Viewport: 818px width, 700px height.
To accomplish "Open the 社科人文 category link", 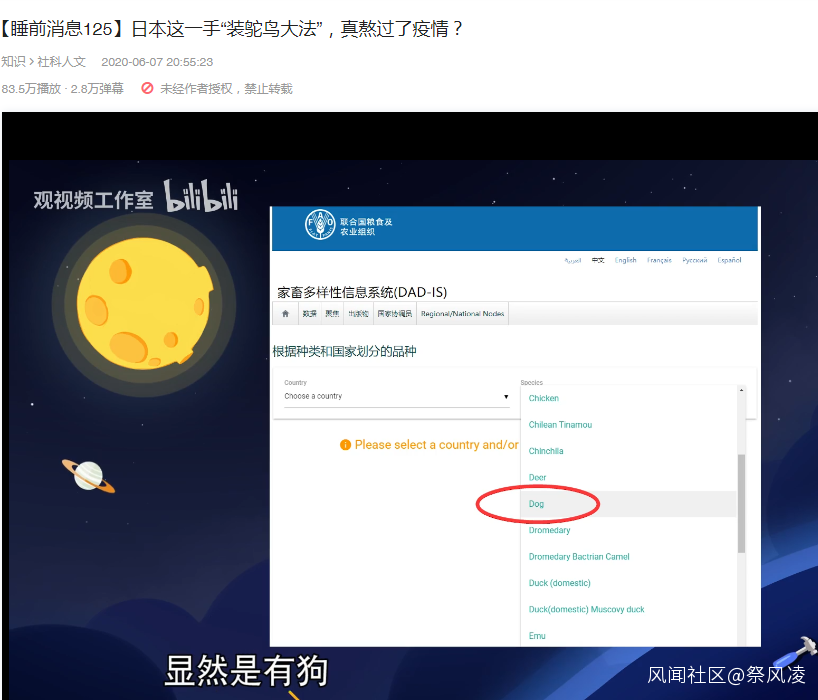I will [61, 62].
